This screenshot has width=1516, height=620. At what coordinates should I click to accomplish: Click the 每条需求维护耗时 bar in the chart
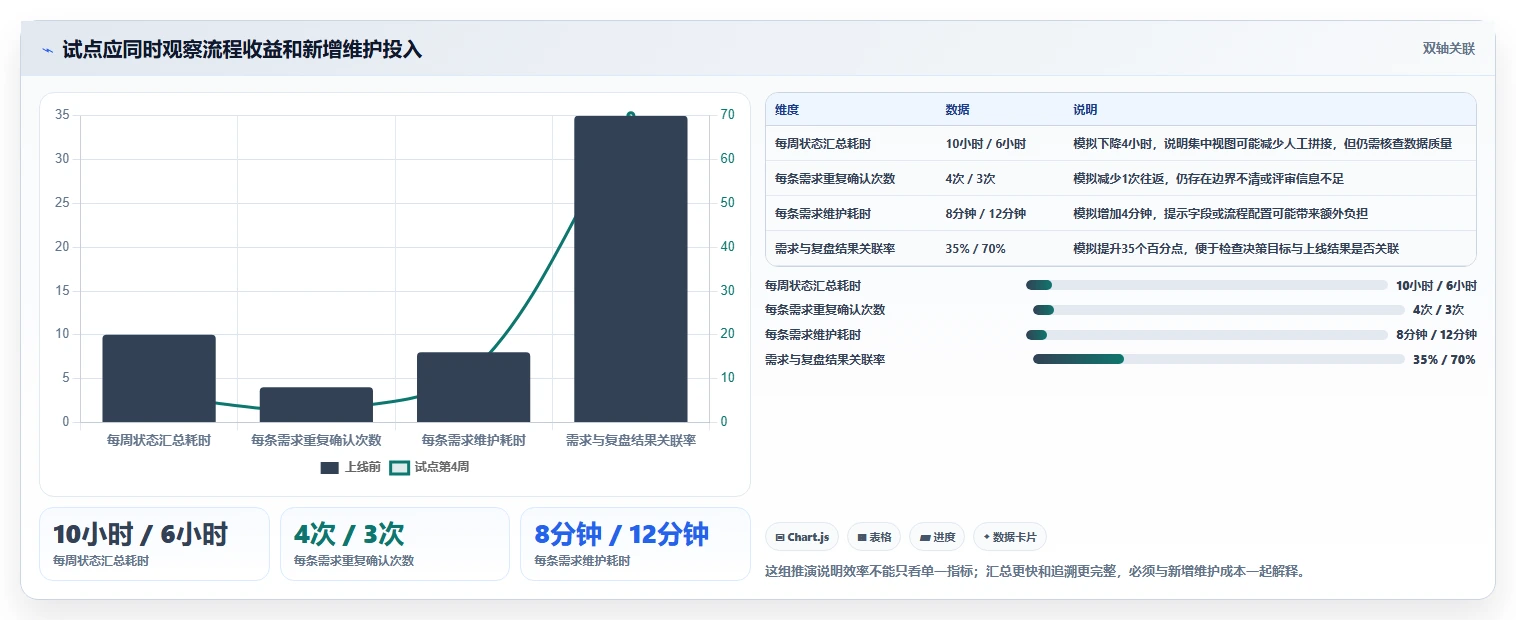click(473, 387)
